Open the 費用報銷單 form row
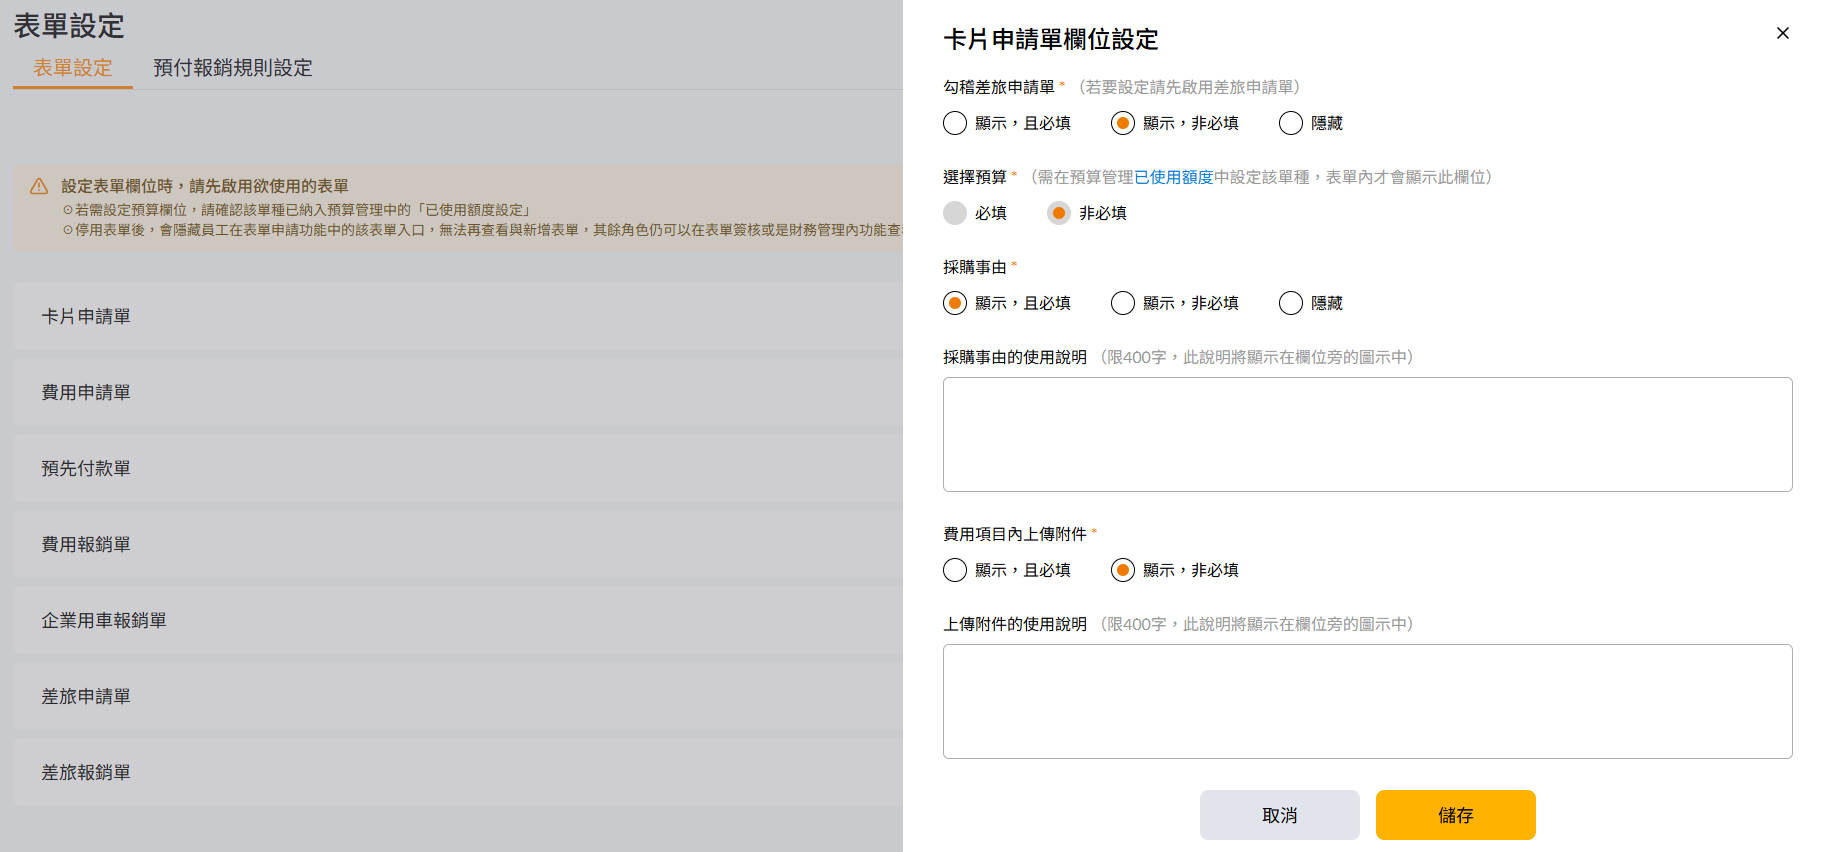Viewport: 1827px width, 852px height. pyautogui.click(x=458, y=544)
